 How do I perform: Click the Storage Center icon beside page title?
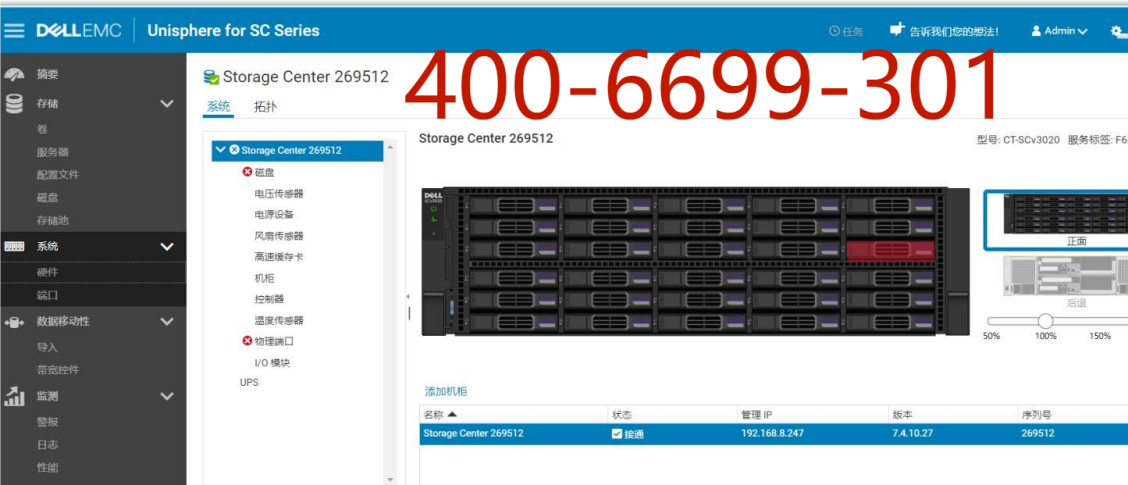(212, 77)
